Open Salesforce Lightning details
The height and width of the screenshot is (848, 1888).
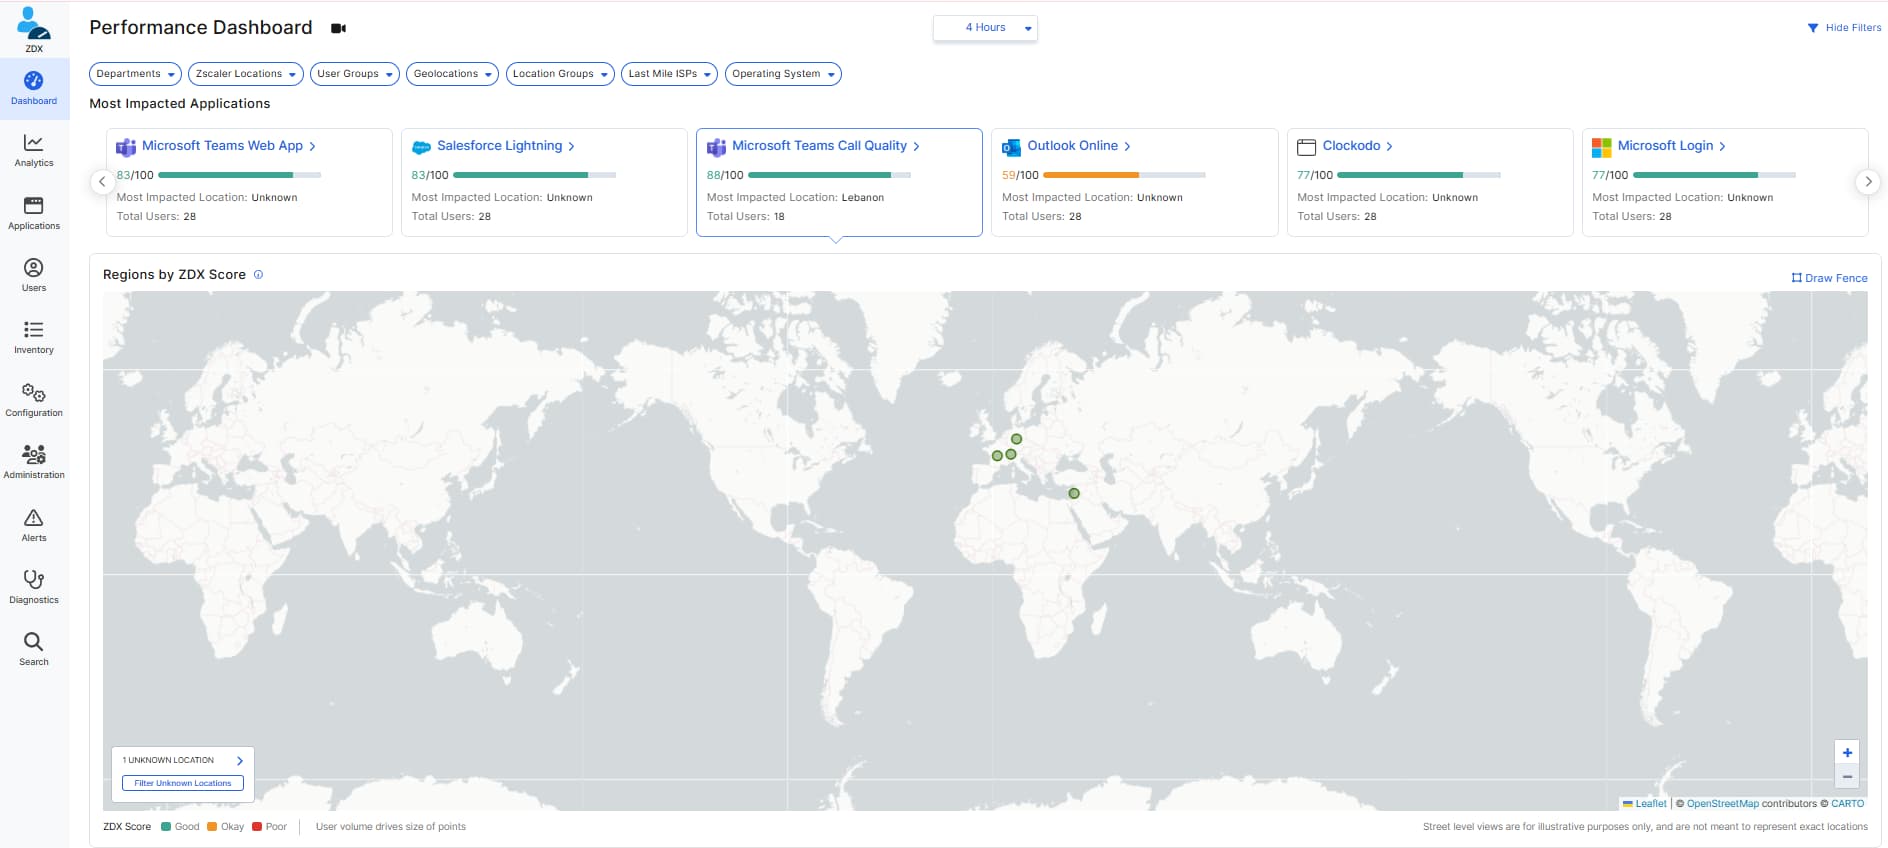click(x=506, y=146)
